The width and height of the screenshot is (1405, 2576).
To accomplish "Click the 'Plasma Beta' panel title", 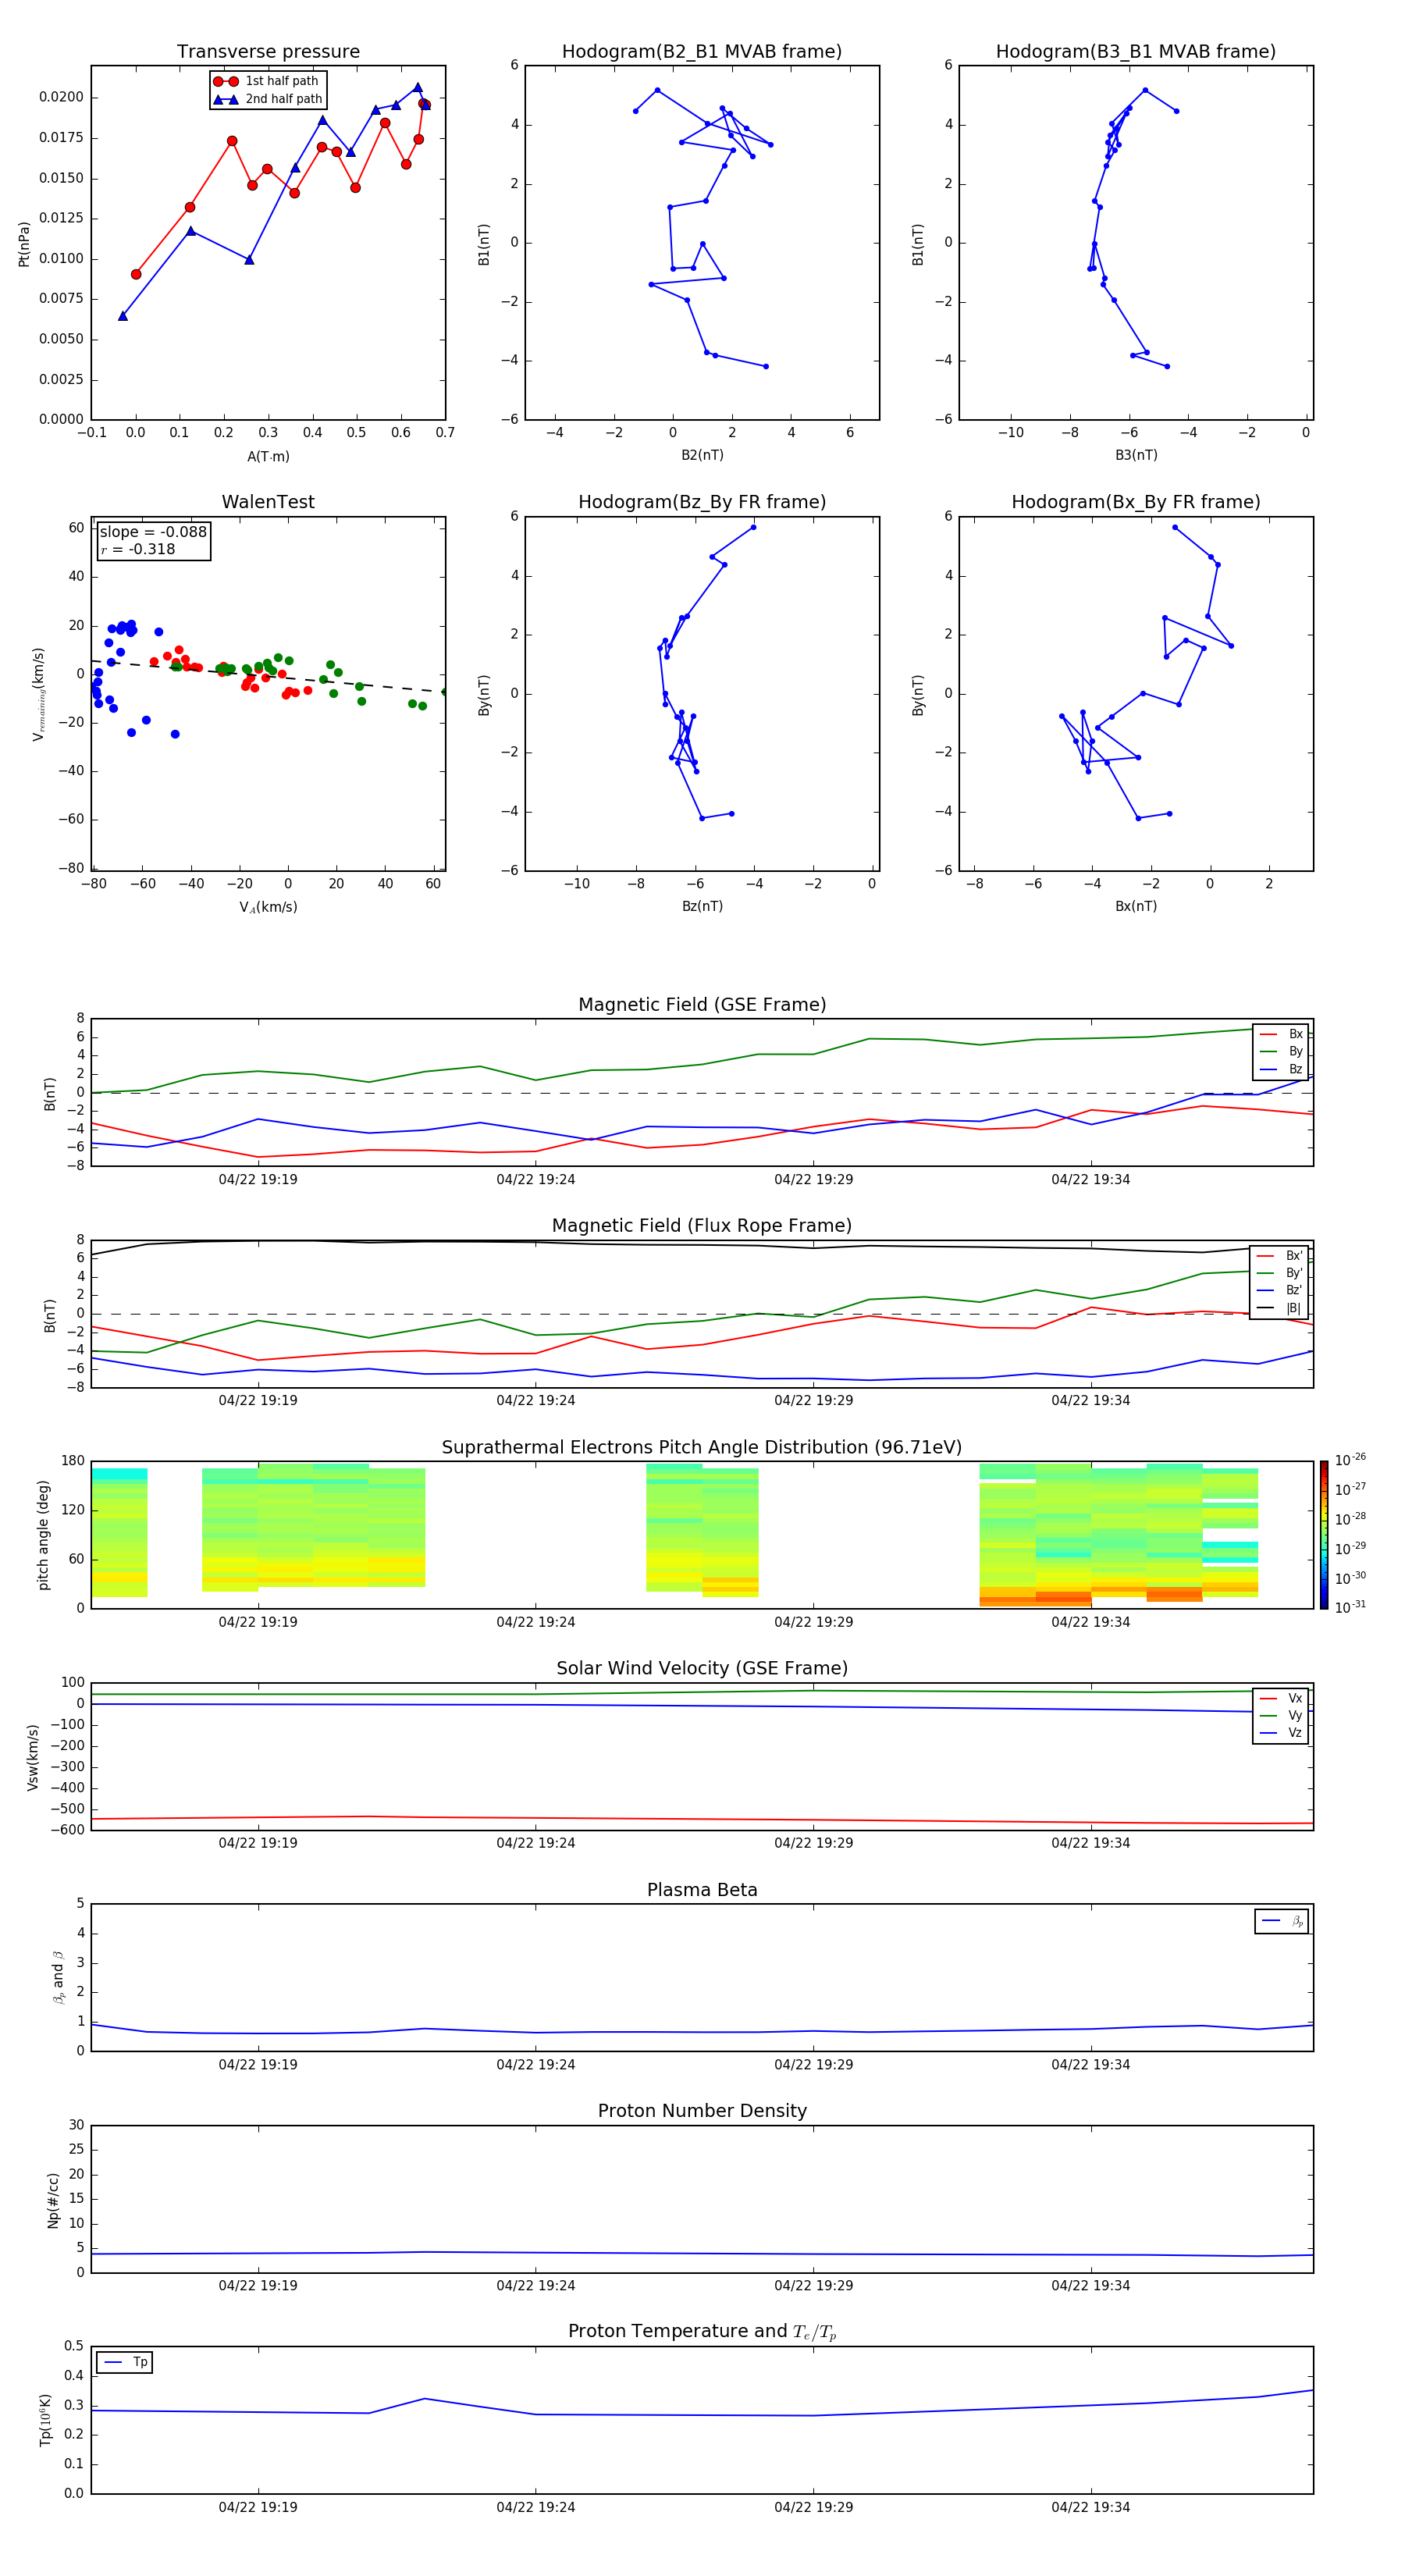I will (x=702, y=1890).
